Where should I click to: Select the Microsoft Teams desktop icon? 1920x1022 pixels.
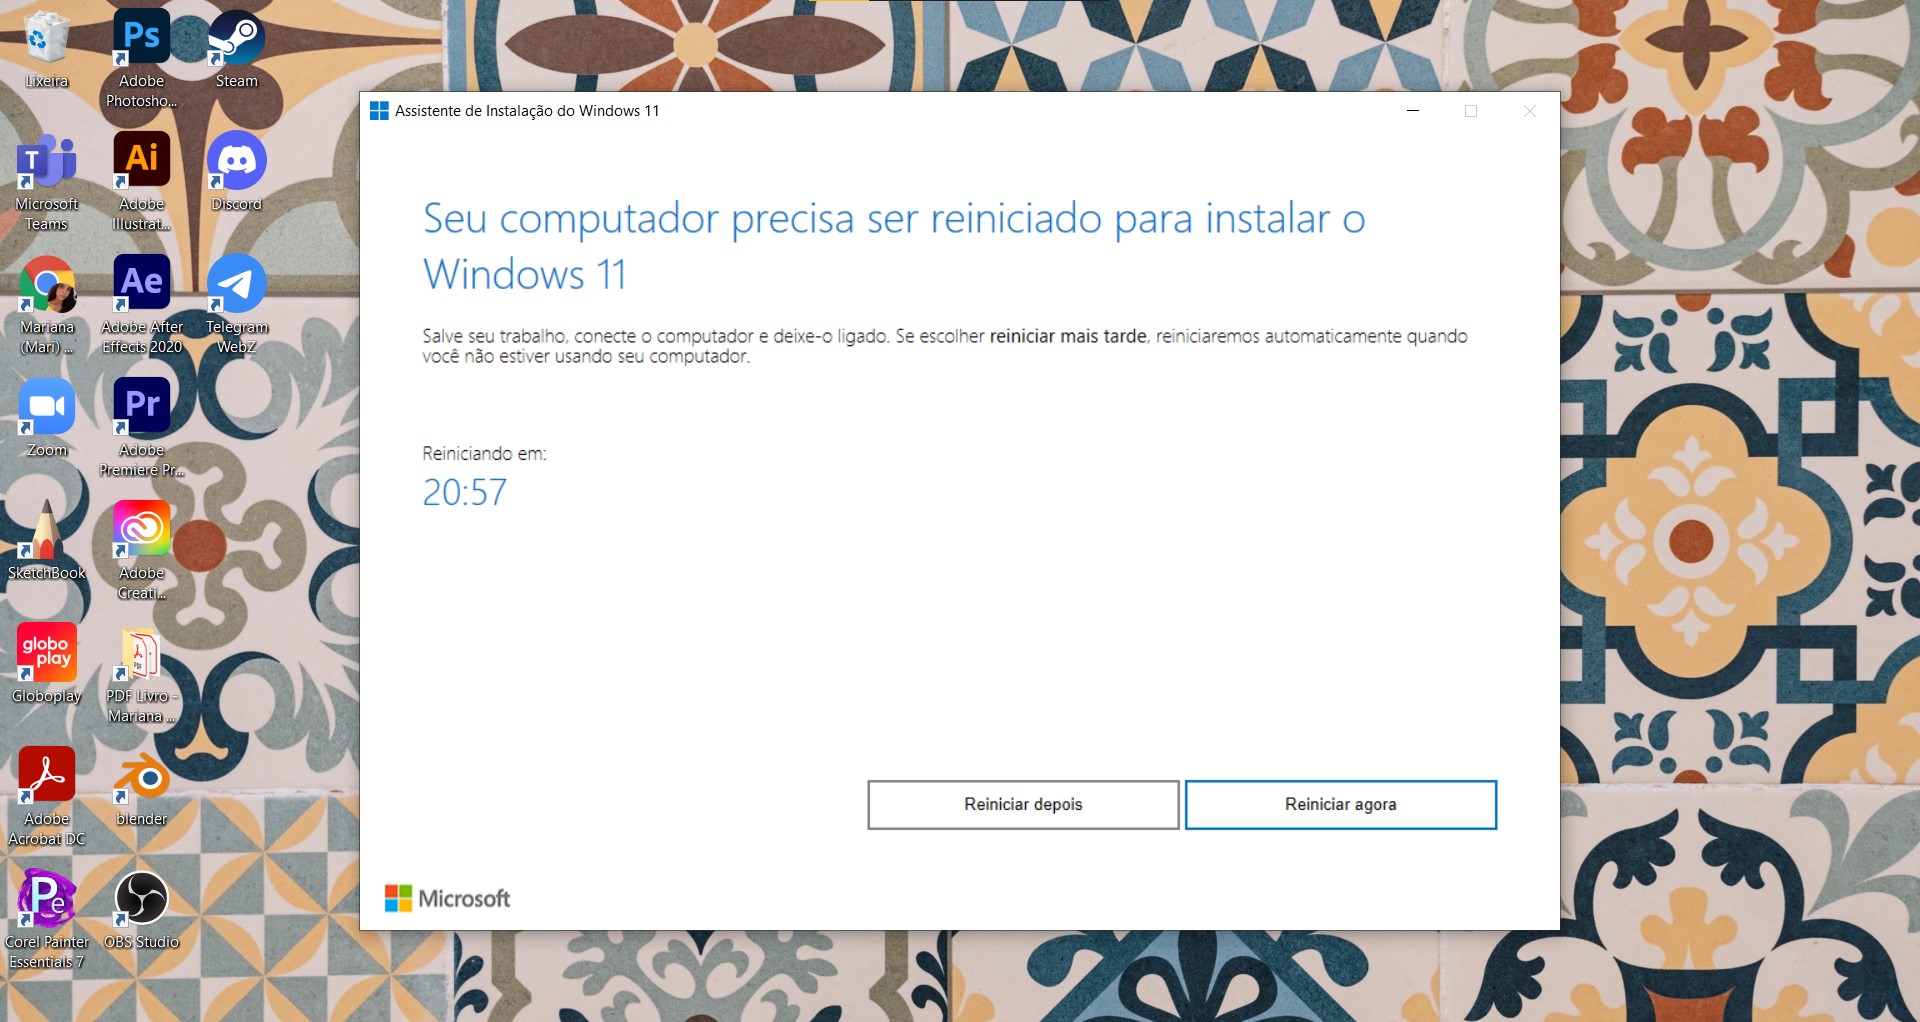click(46, 182)
